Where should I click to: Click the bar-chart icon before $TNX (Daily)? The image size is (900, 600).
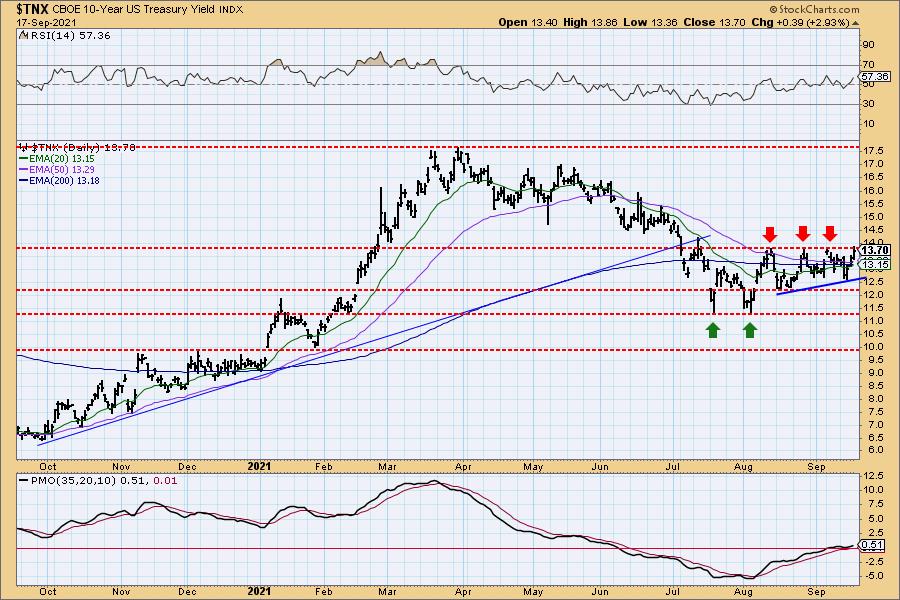(x=24, y=147)
